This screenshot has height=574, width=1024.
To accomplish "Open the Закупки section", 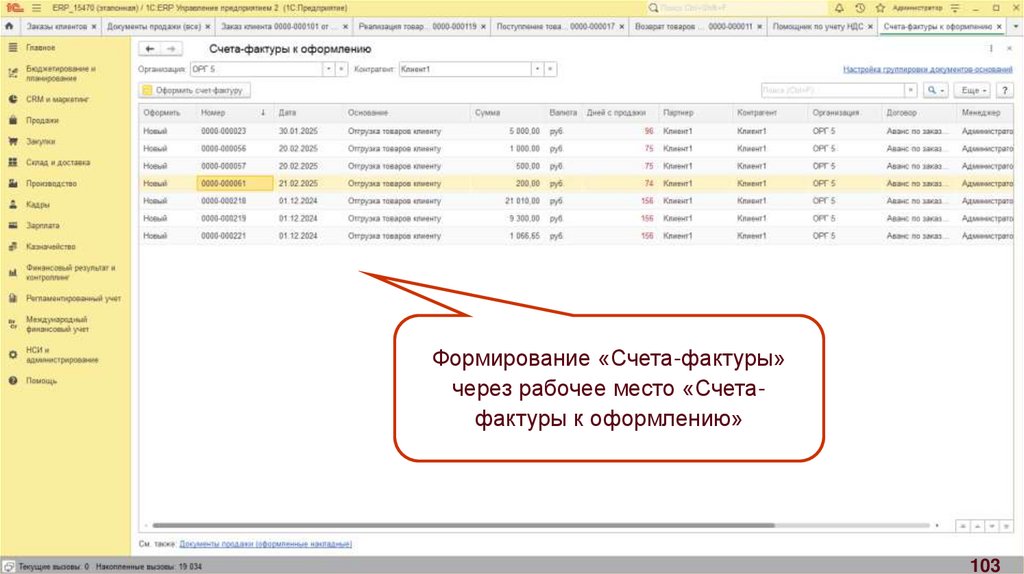I will [x=40, y=141].
